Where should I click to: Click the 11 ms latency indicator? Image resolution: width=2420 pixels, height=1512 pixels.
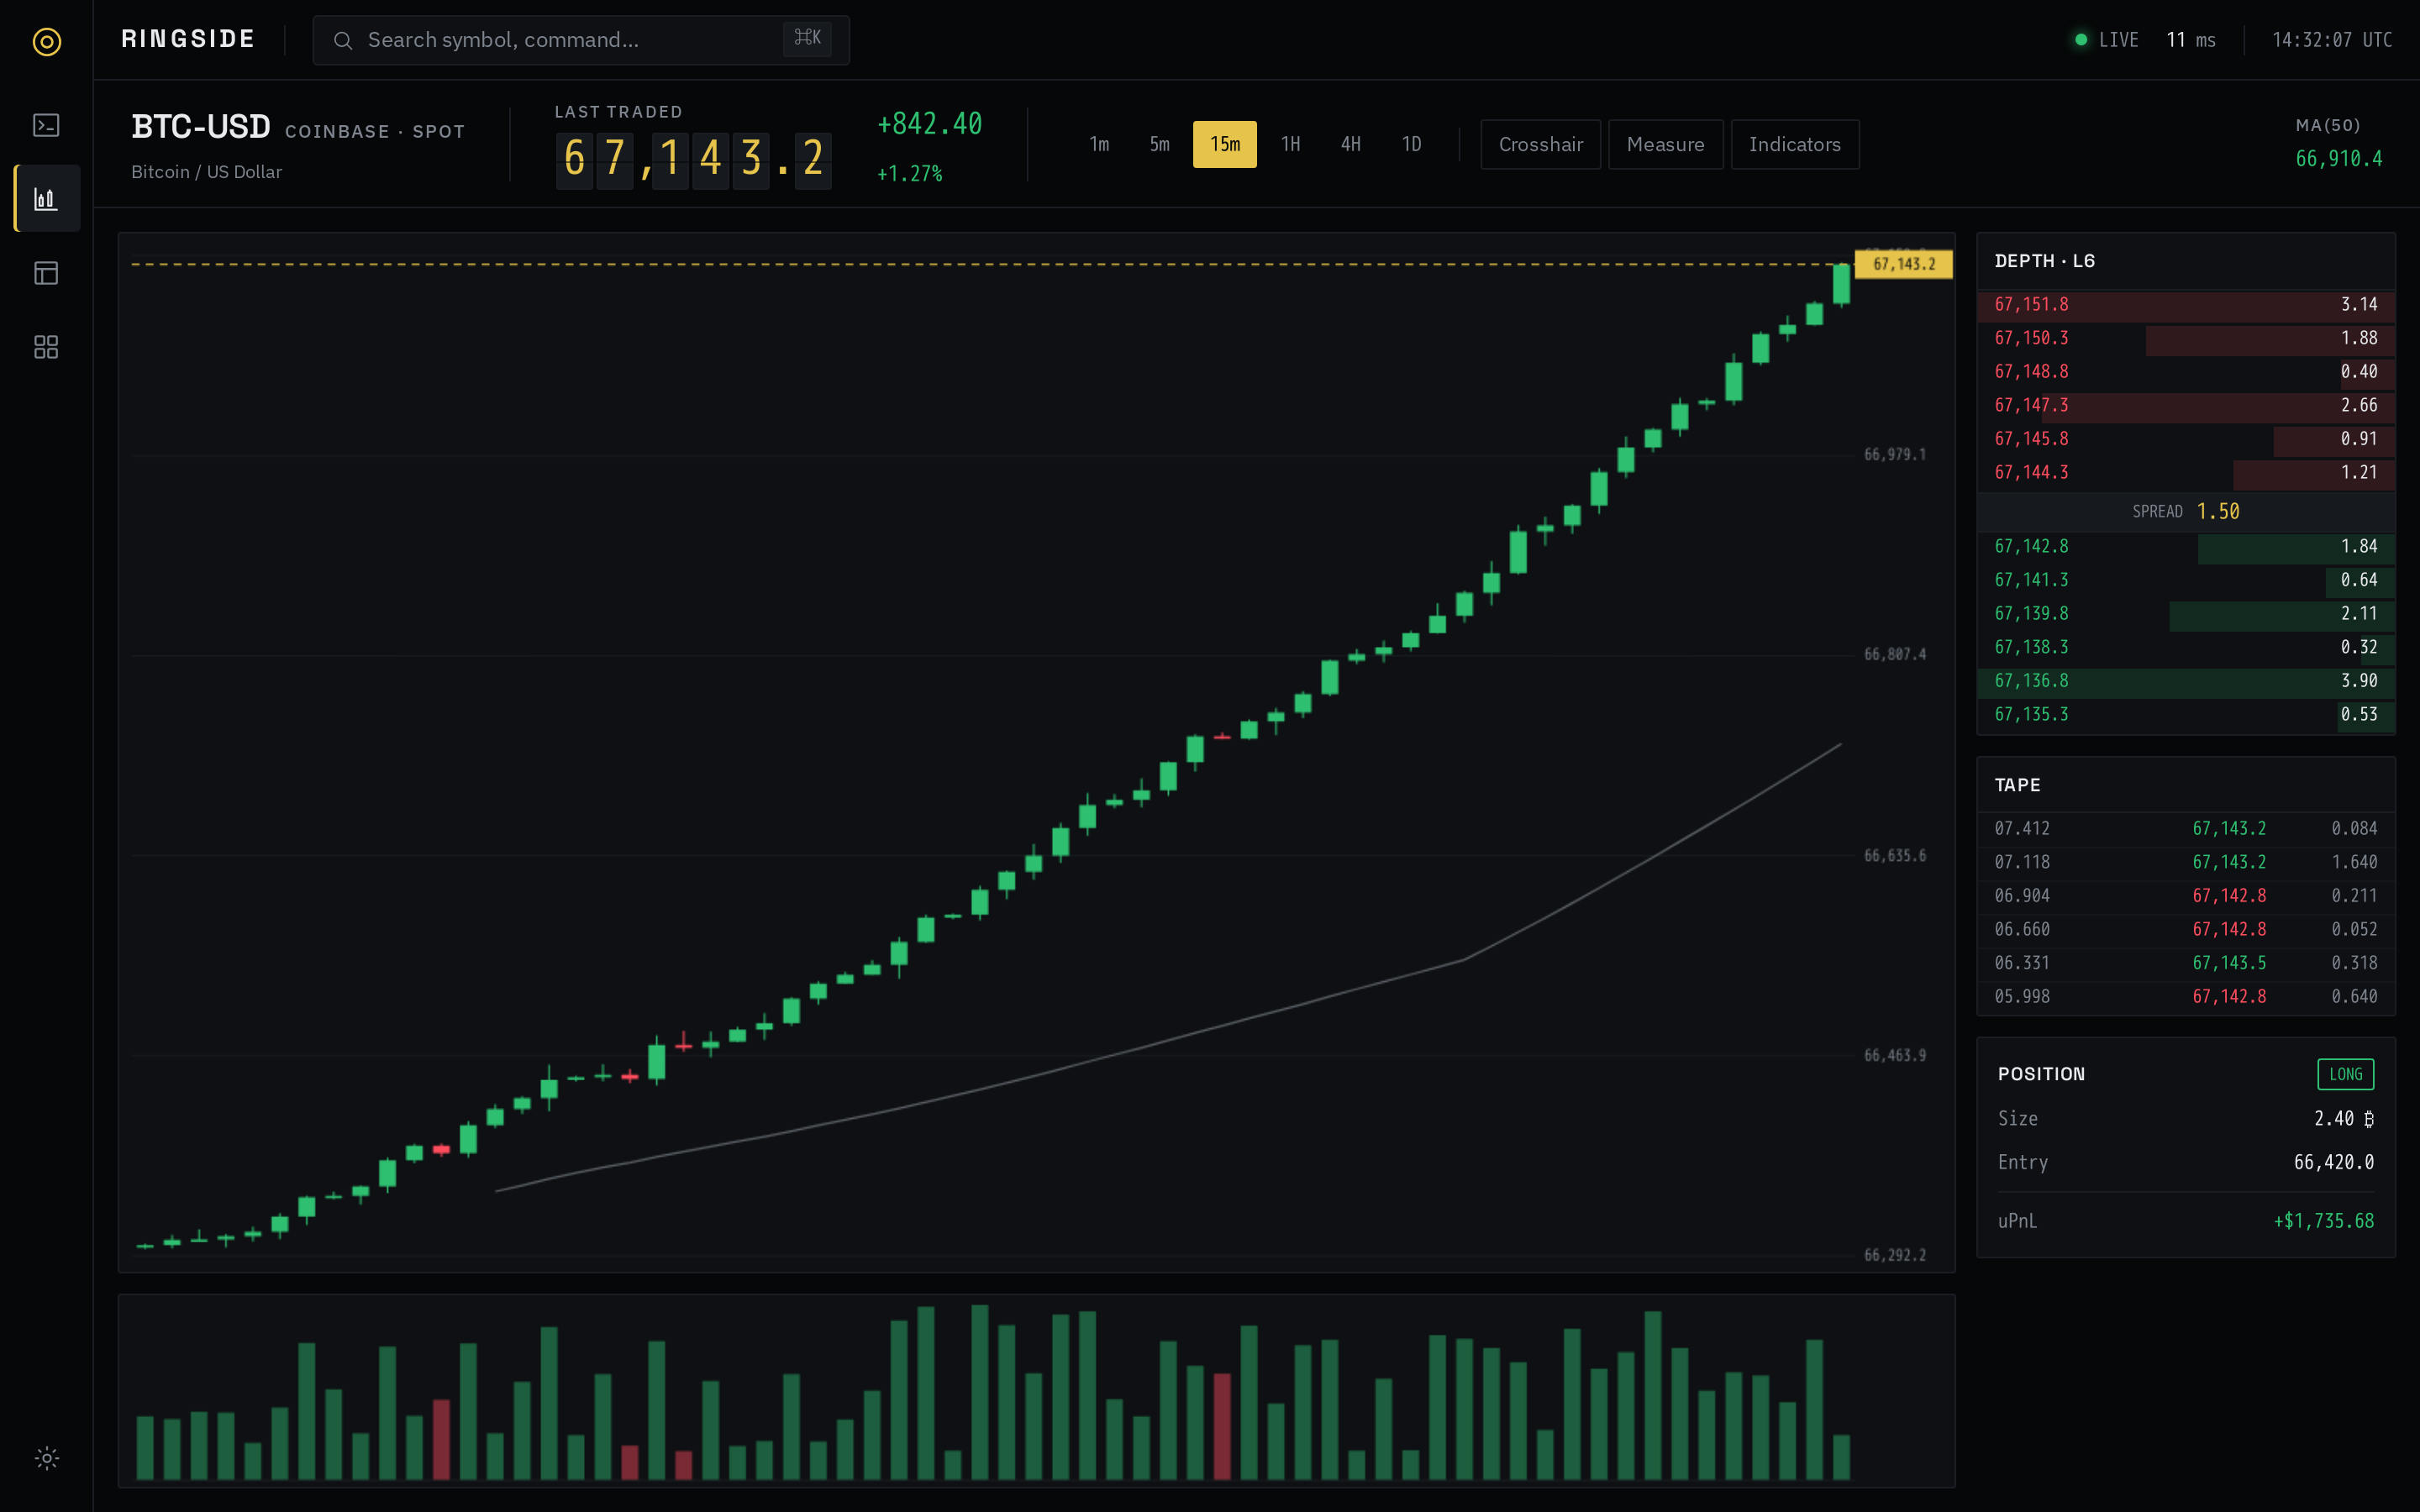point(2190,40)
